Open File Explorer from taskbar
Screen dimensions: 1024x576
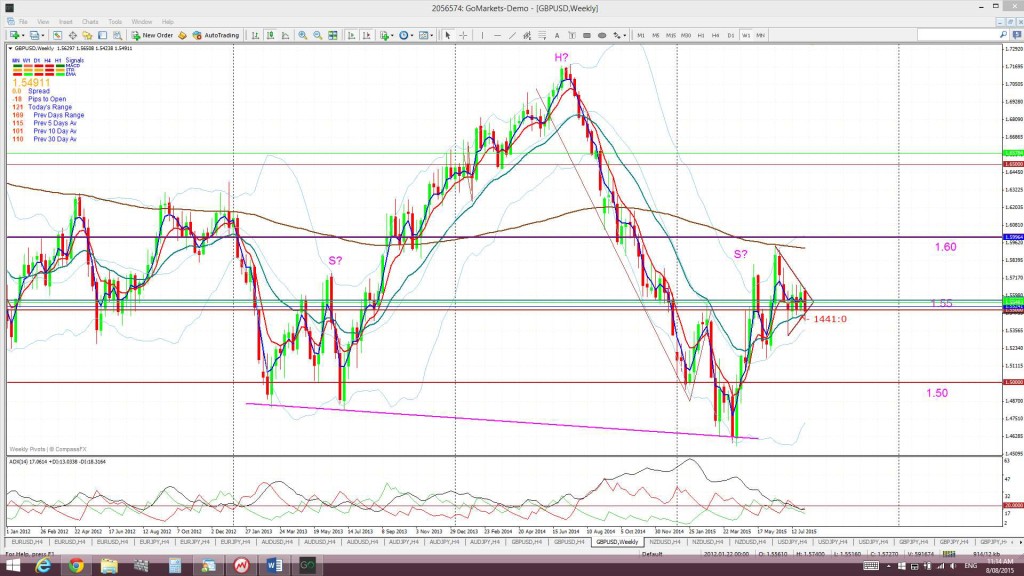click(x=109, y=566)
